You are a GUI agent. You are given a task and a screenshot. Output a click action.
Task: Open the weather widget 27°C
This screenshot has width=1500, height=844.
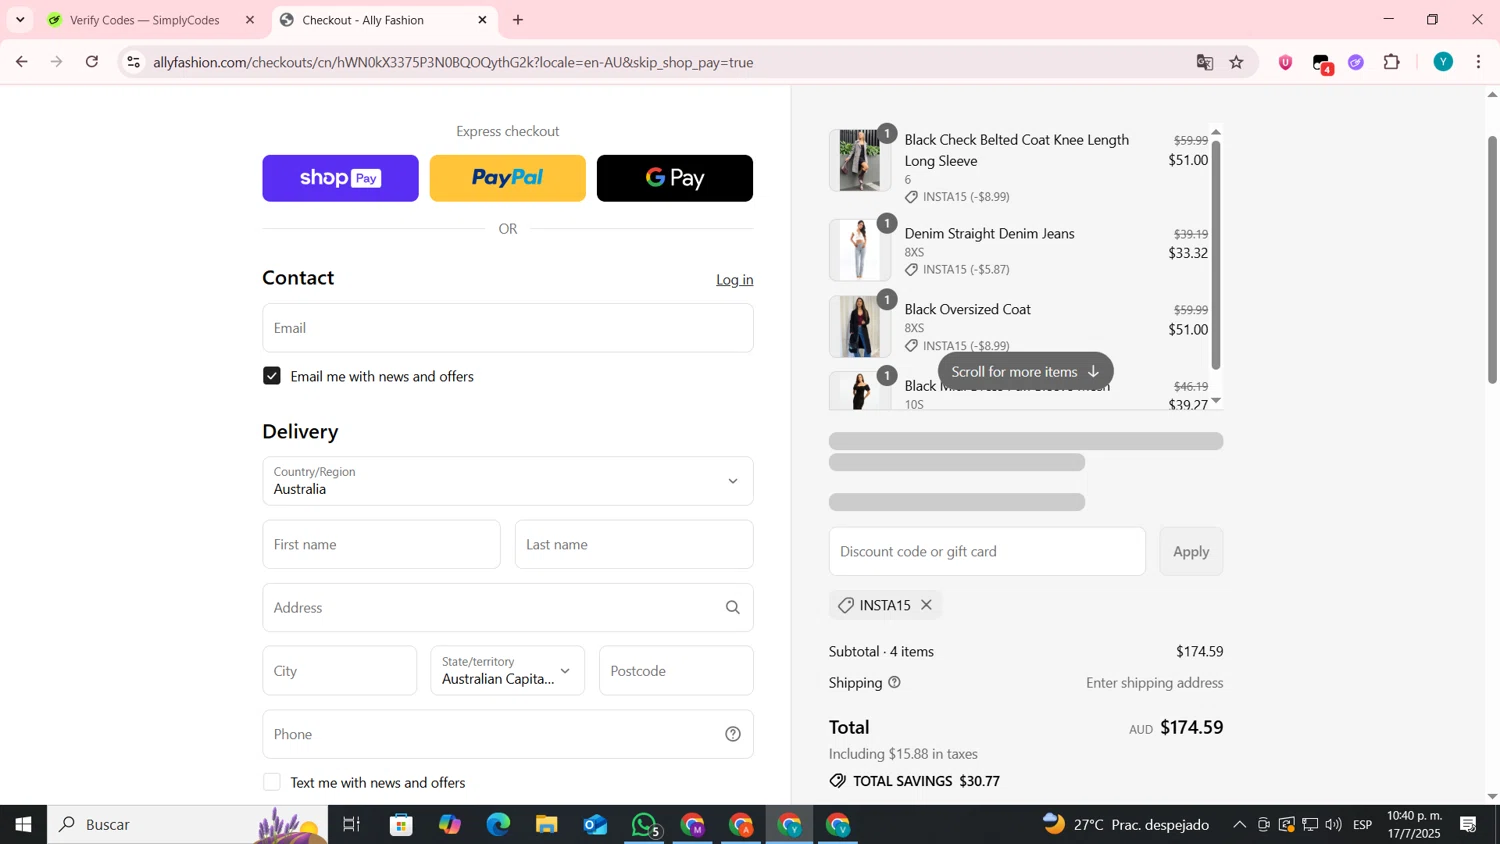[1126, 825]
